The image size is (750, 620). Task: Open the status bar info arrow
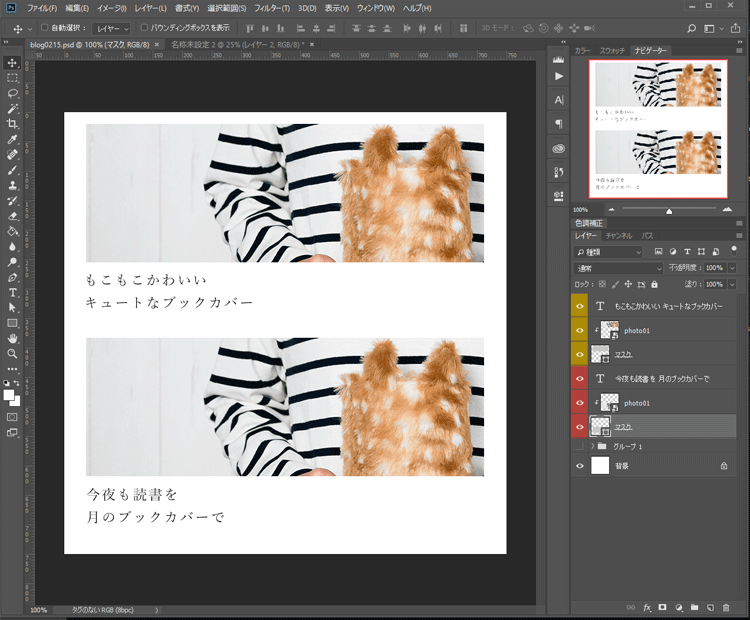point(156,610)
